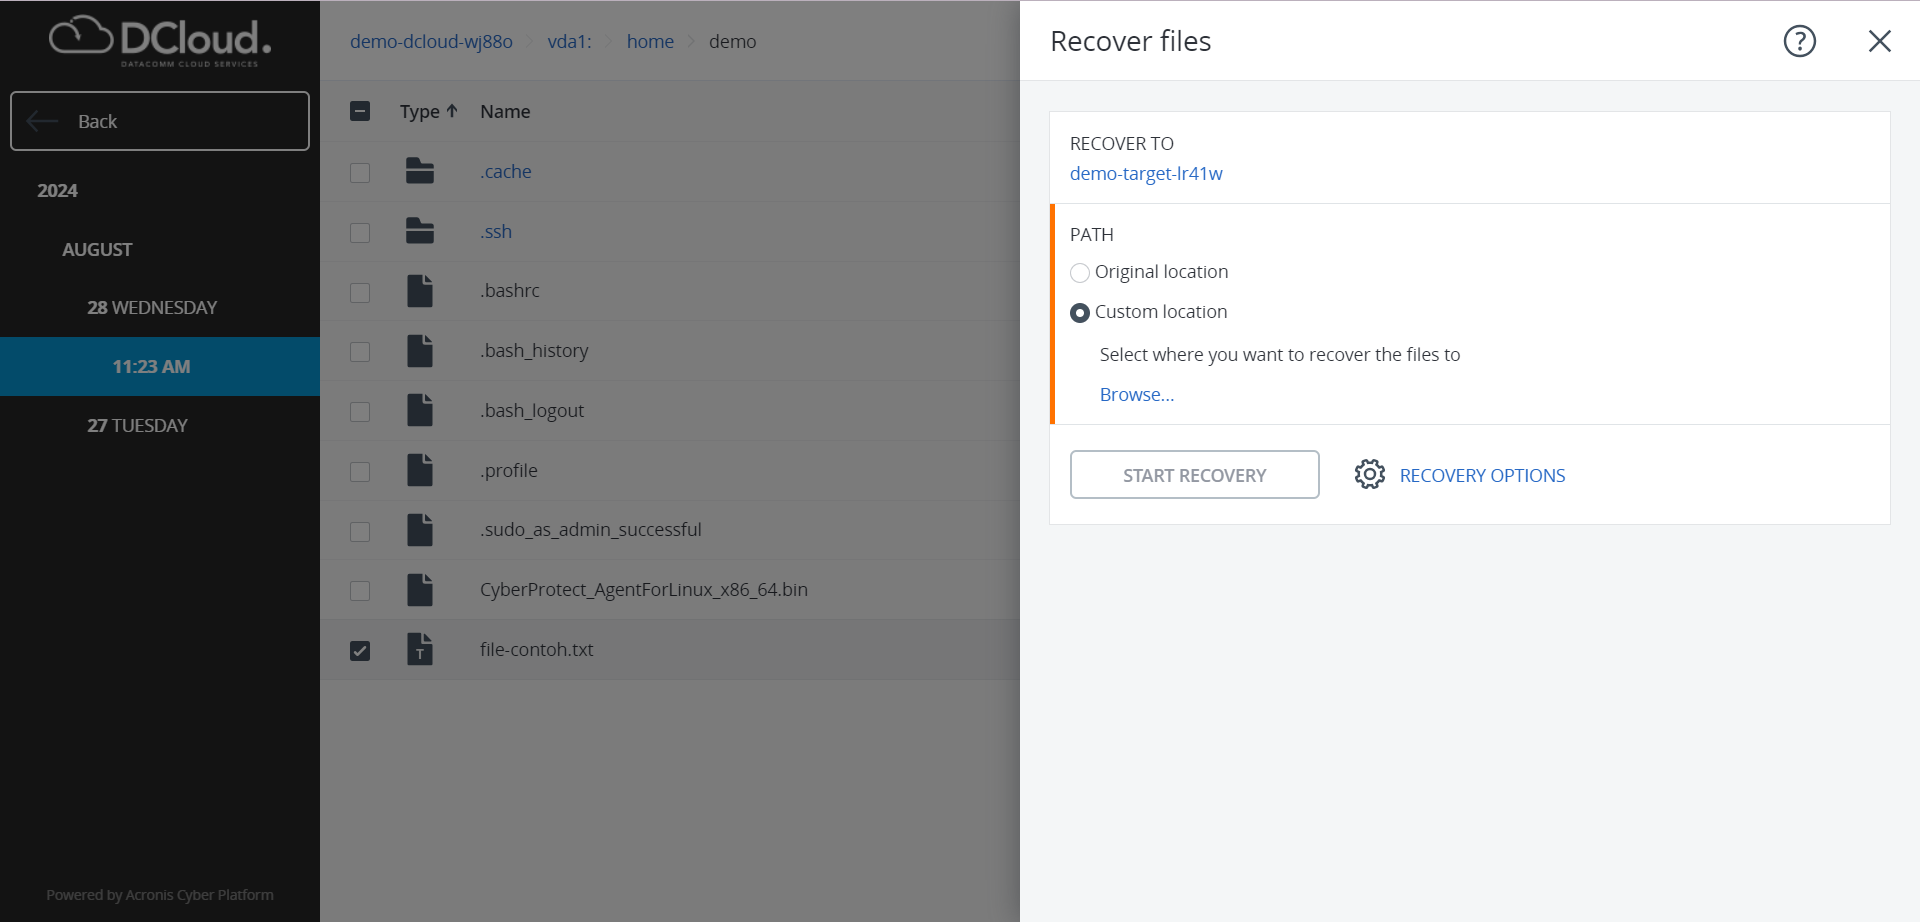Click the .ssh folder icon

pyautogui.click(x=420, y=231)
